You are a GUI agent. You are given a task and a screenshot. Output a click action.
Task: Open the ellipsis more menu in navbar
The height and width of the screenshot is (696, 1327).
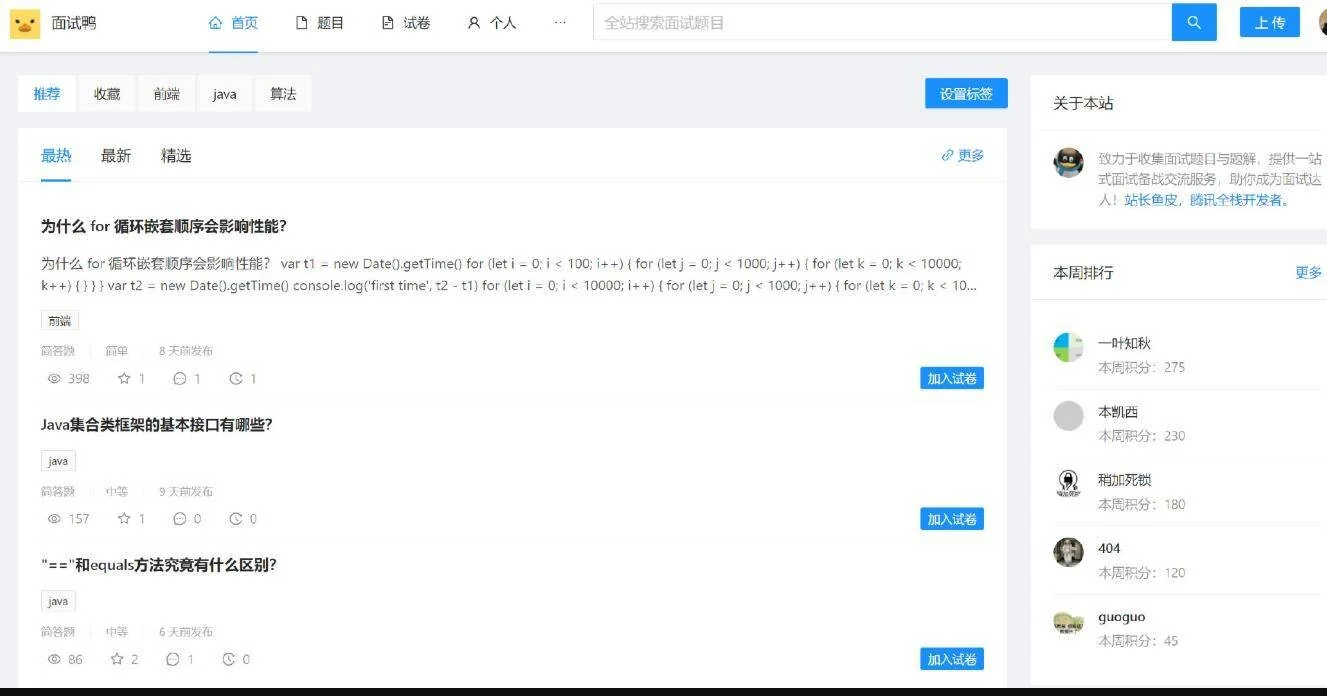pyautogui.click(x=559, y=22)
